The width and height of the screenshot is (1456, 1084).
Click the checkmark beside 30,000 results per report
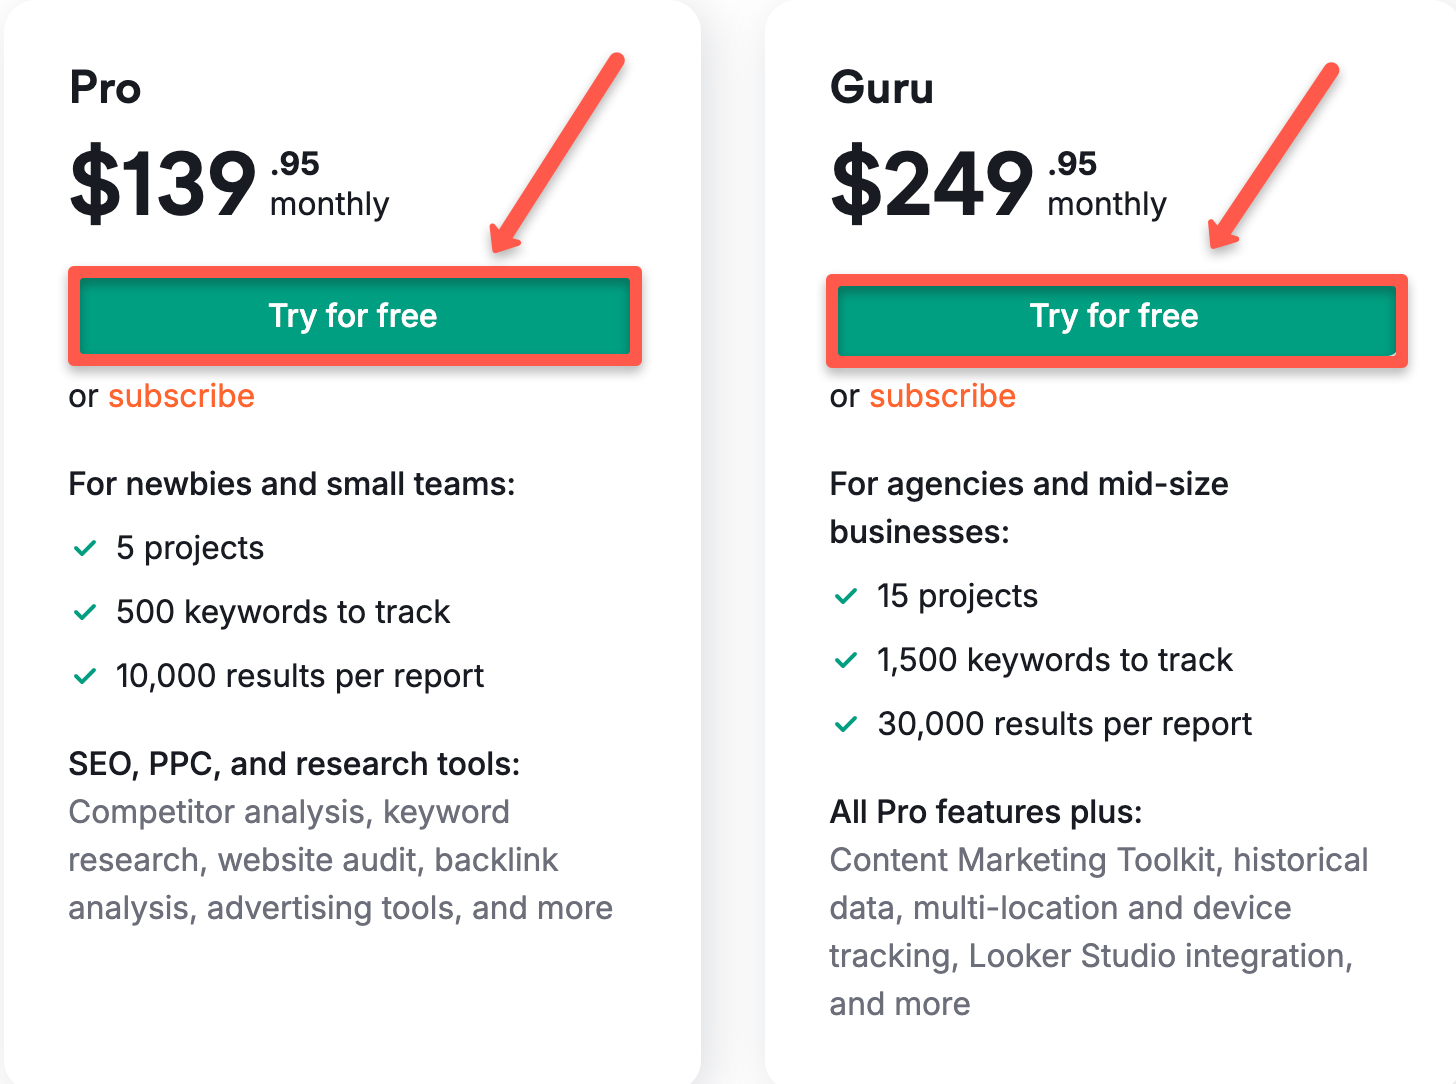pos(845,724)
